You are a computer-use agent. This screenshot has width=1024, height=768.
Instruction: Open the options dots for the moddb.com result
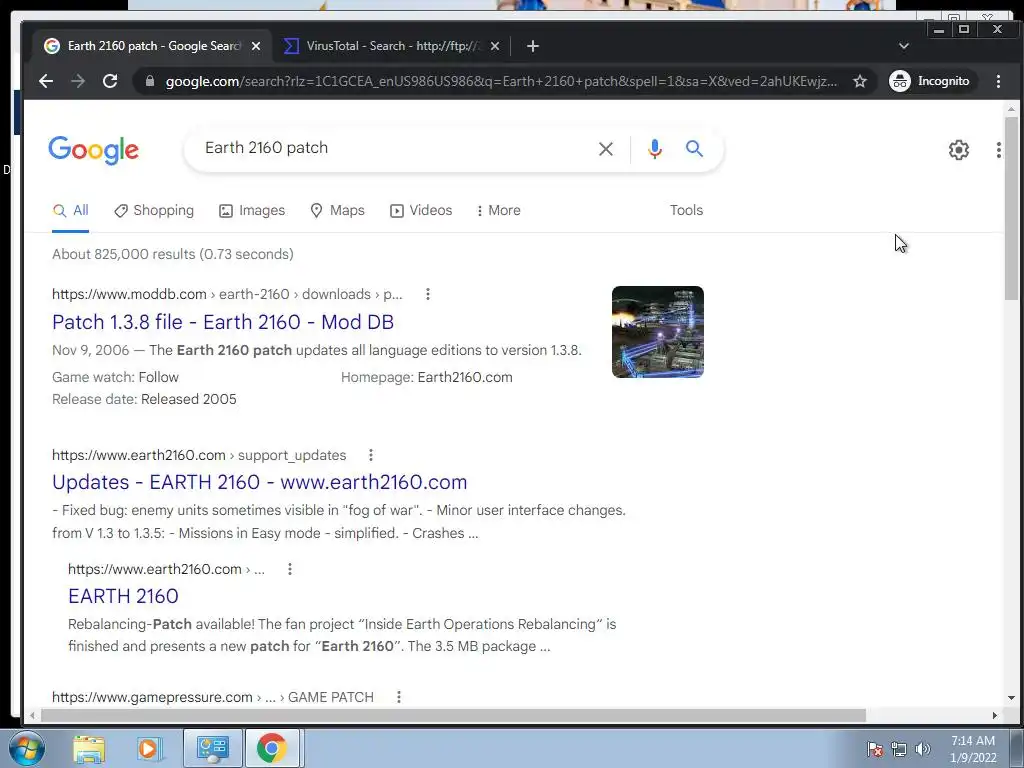coord(428,295)
